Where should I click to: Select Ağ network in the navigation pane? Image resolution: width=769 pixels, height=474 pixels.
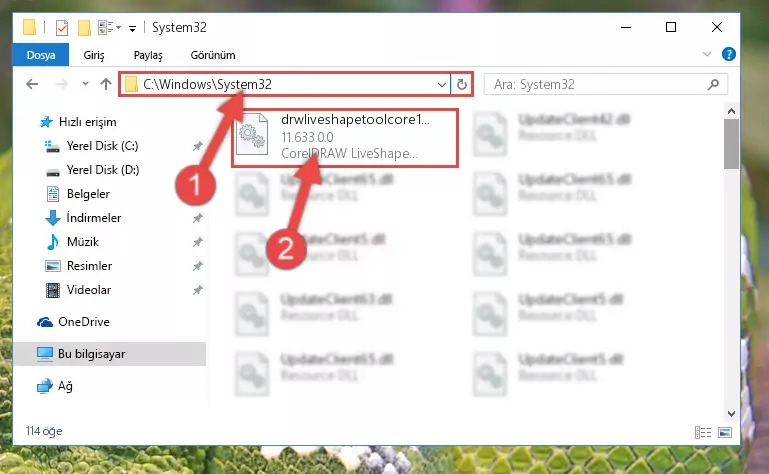point(65,386)
